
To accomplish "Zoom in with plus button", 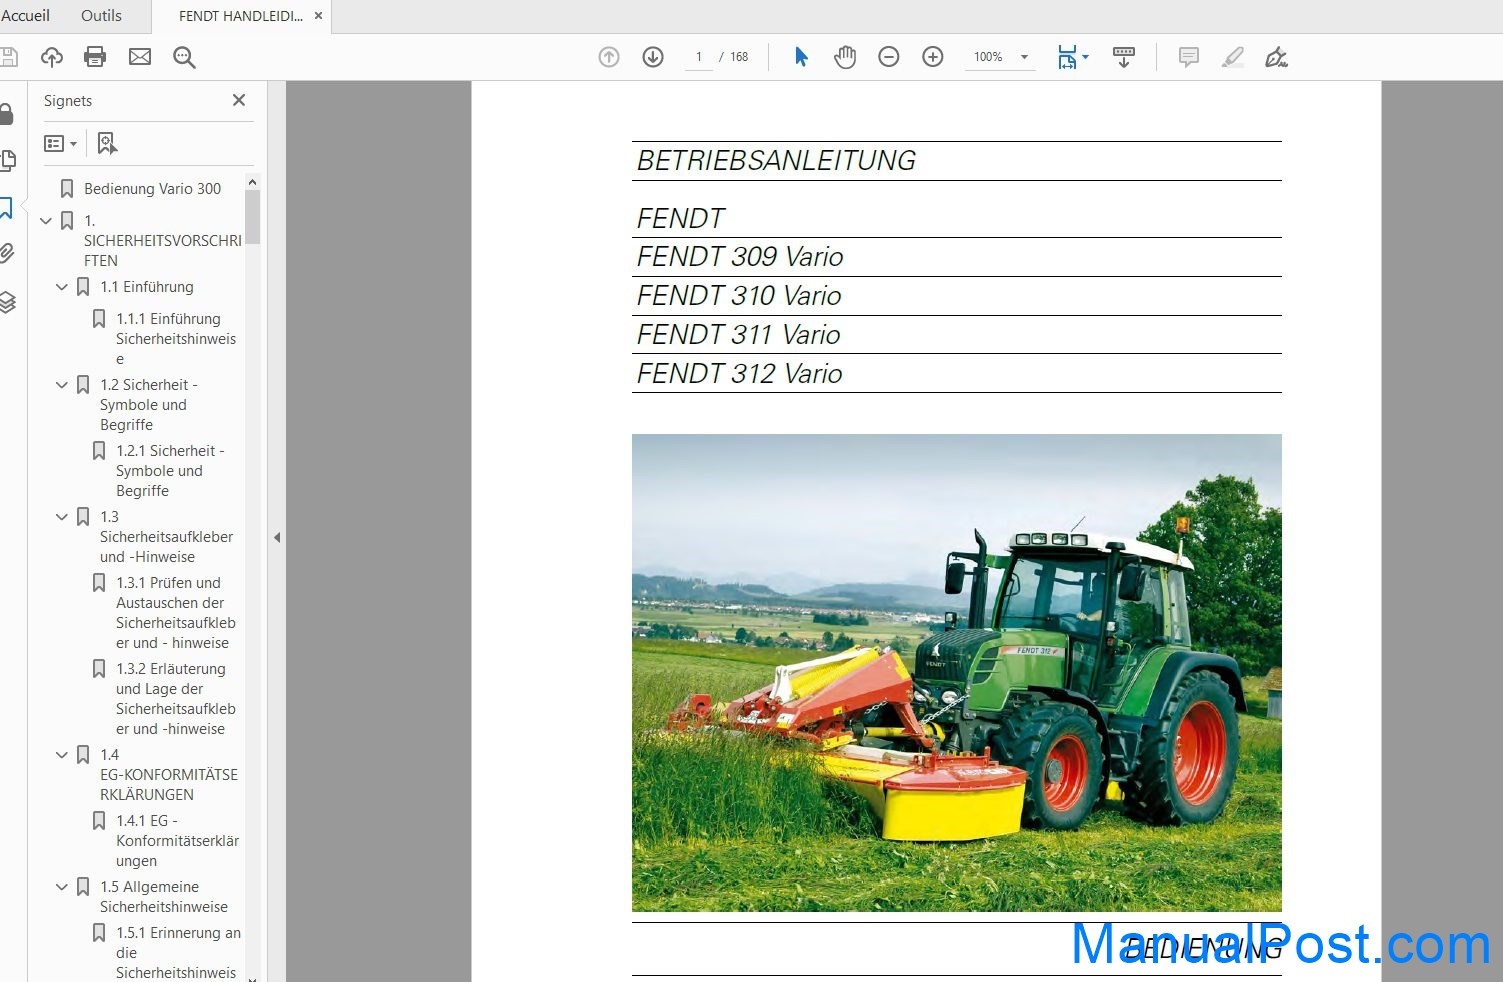I will tap(933, 57).
